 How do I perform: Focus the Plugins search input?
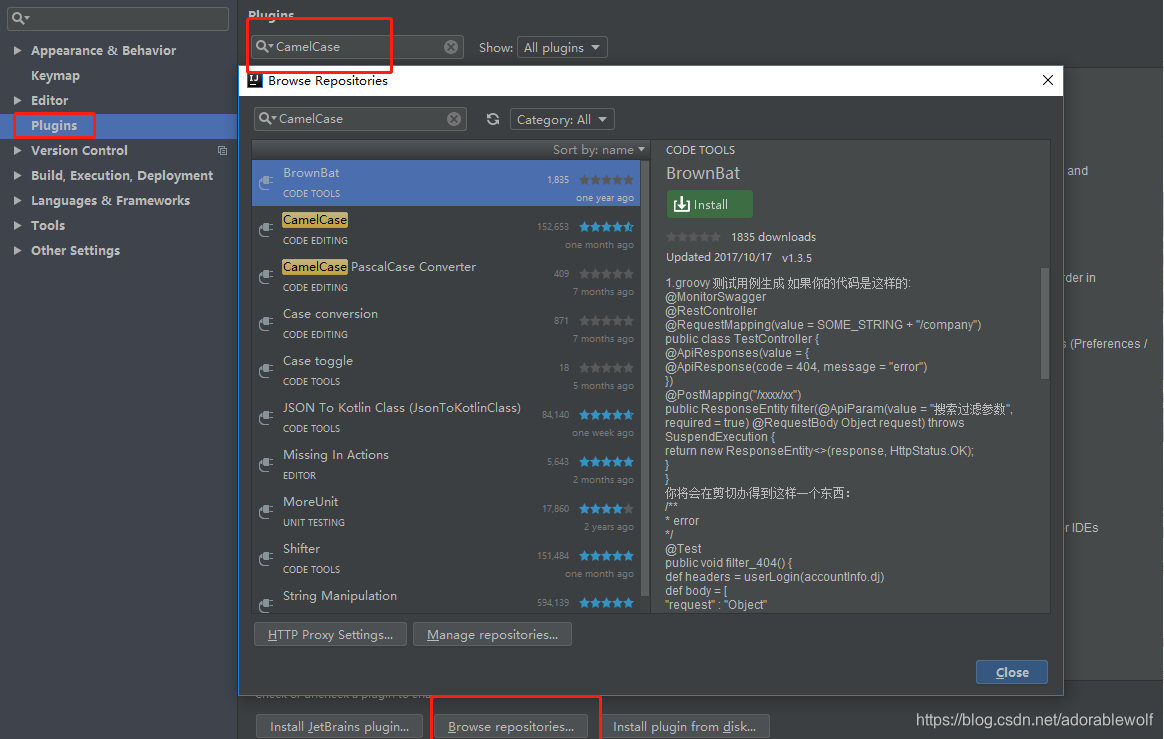359,47
